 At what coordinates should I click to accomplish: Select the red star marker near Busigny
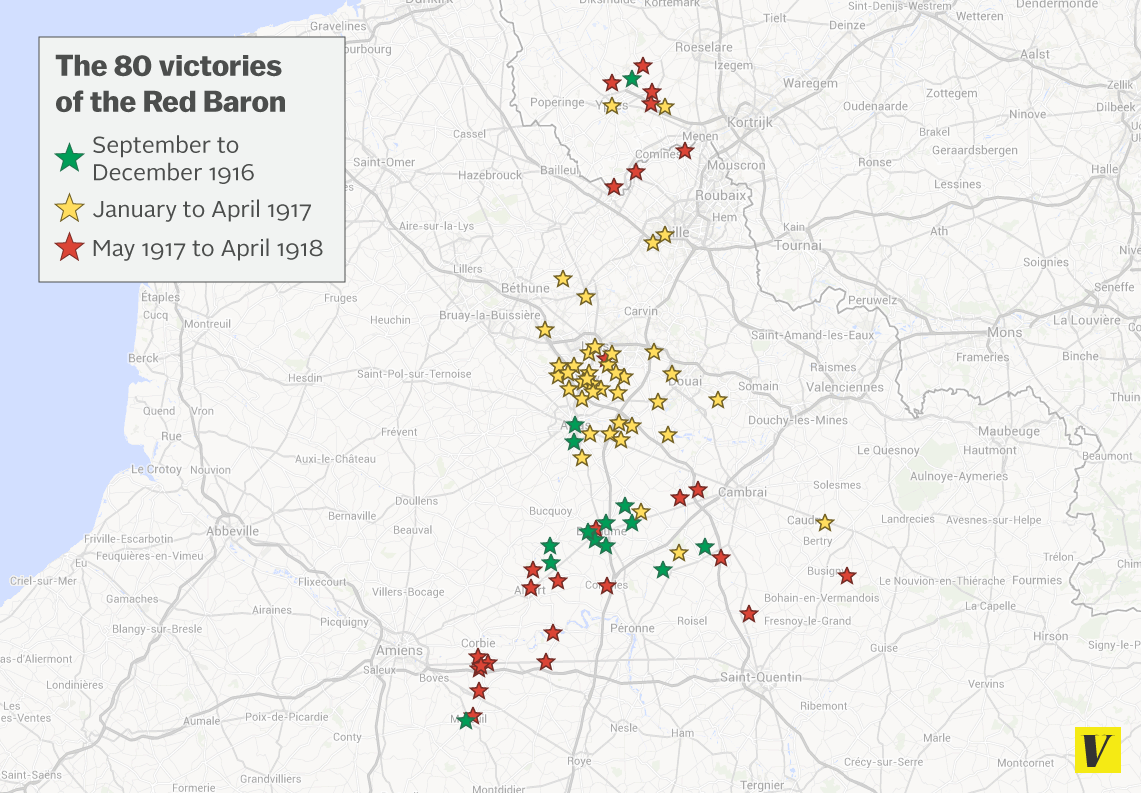846,576
